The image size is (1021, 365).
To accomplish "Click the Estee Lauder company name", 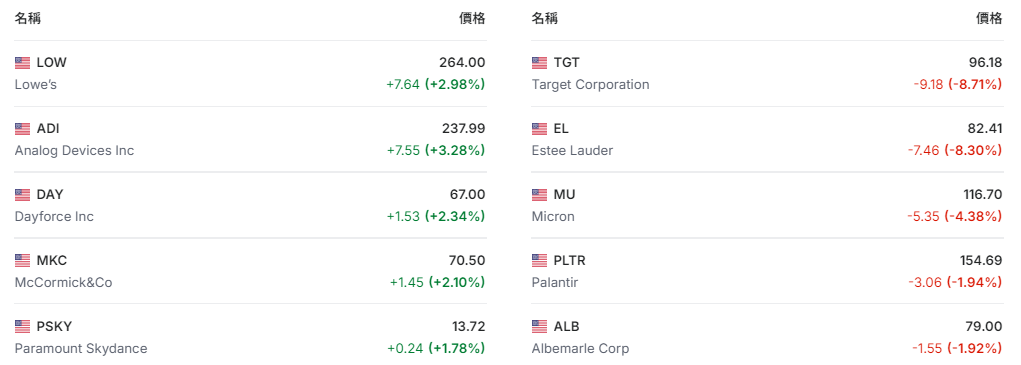I will [572, 150].
